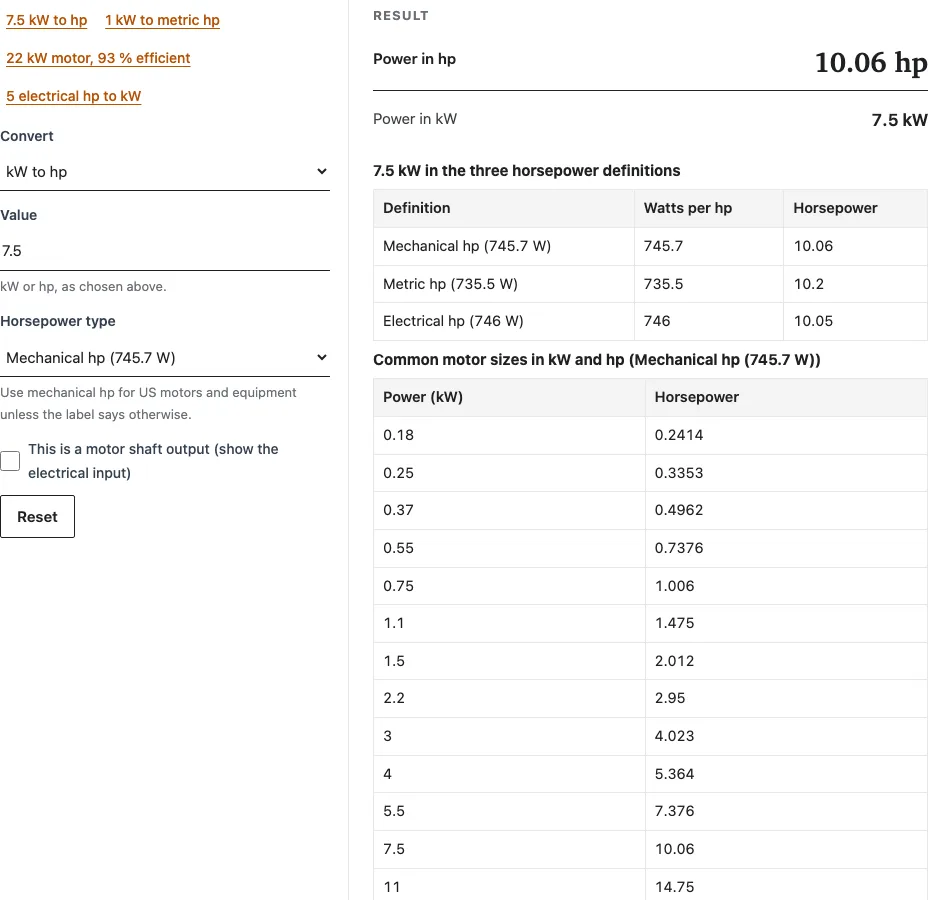Enable the motor shaft output checkbox

[x=10, y=461]
